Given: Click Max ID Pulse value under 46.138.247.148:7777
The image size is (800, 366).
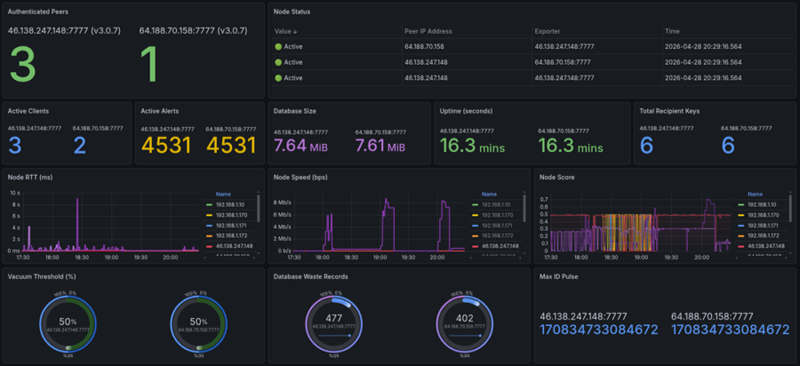Looking at the screenshot, I should [x=599, y=330].
